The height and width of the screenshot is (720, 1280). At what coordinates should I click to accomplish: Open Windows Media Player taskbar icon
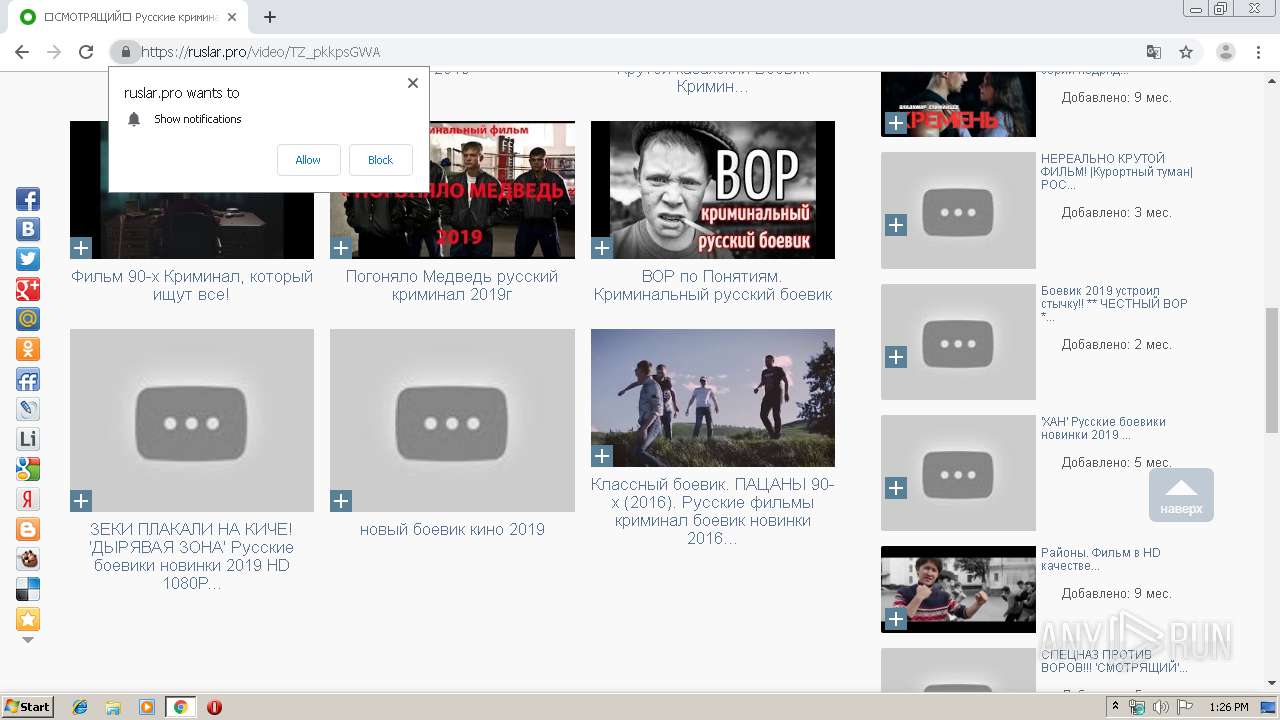tap(147, 707)
